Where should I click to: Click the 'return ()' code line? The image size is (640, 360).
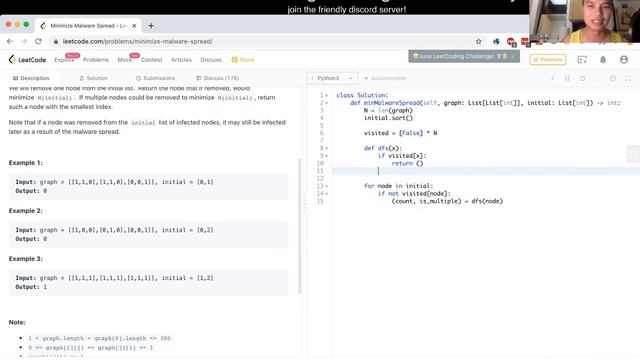point(407,163)
